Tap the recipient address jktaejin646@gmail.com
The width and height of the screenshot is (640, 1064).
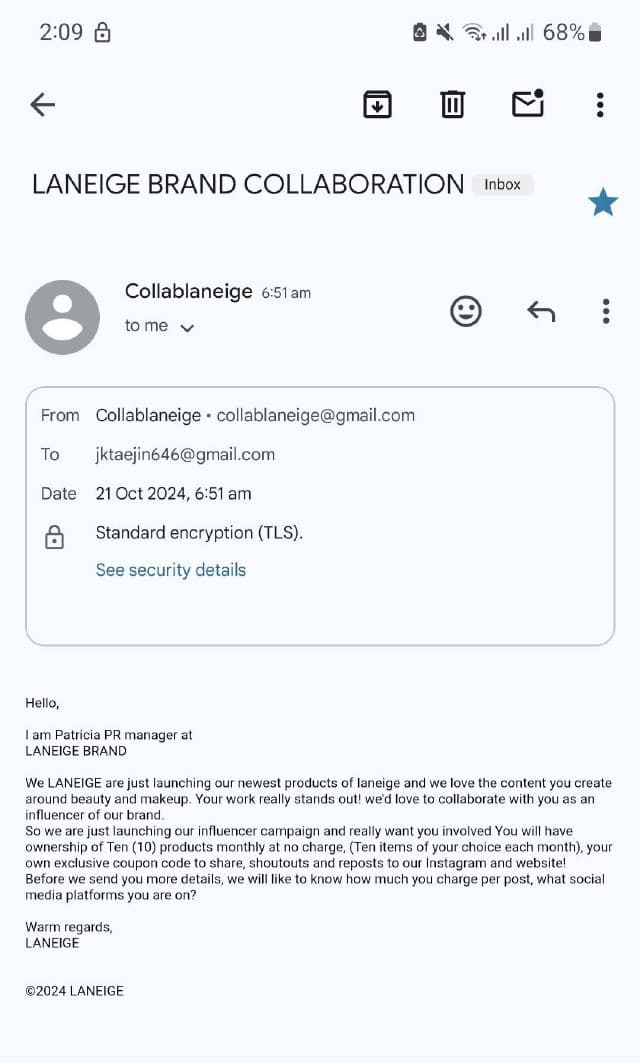pos(185,454)
